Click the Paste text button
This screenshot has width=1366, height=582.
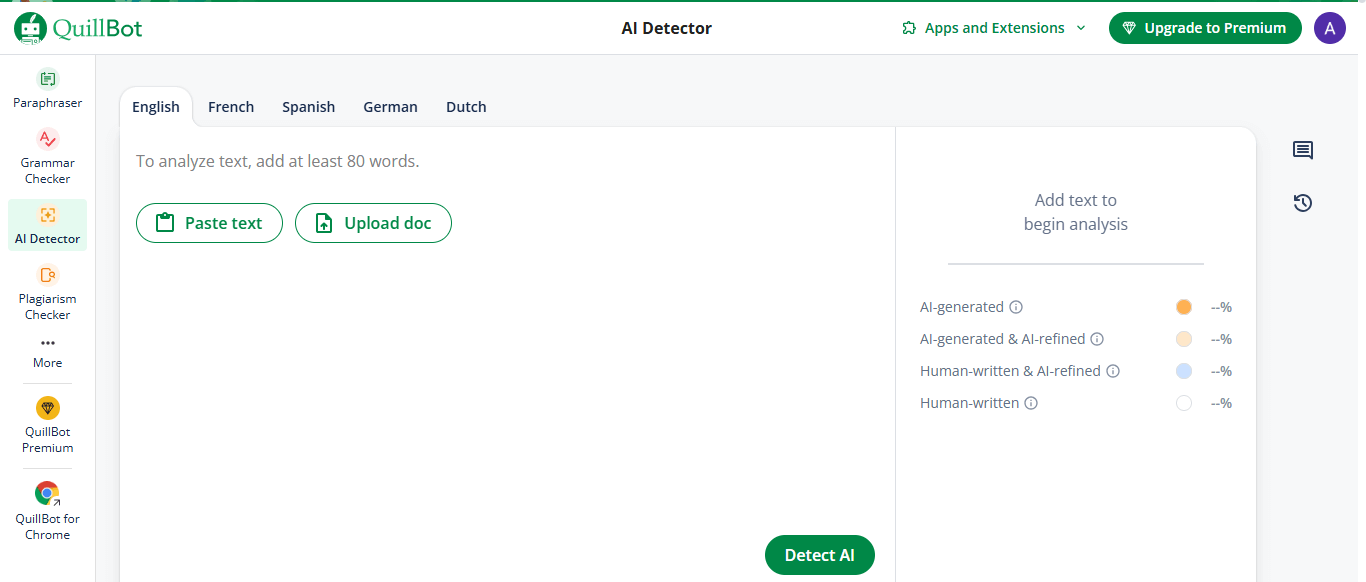tap(209, 223)
